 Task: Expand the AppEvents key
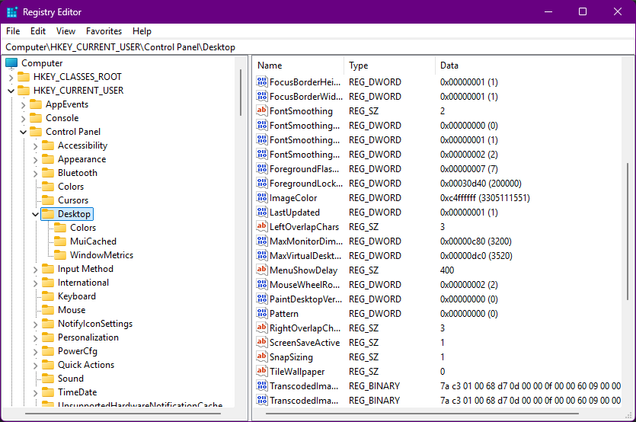tap(23, 105)
